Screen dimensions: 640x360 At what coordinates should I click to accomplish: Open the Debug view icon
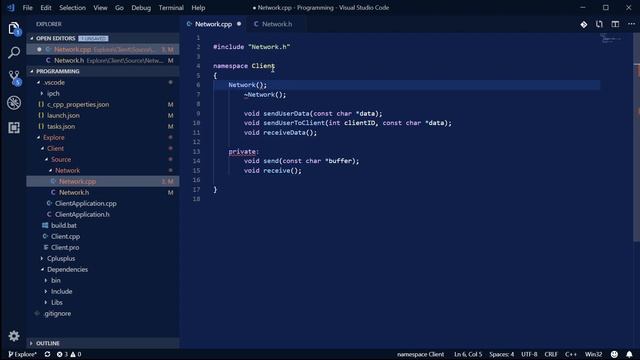[x=14, y=102]
